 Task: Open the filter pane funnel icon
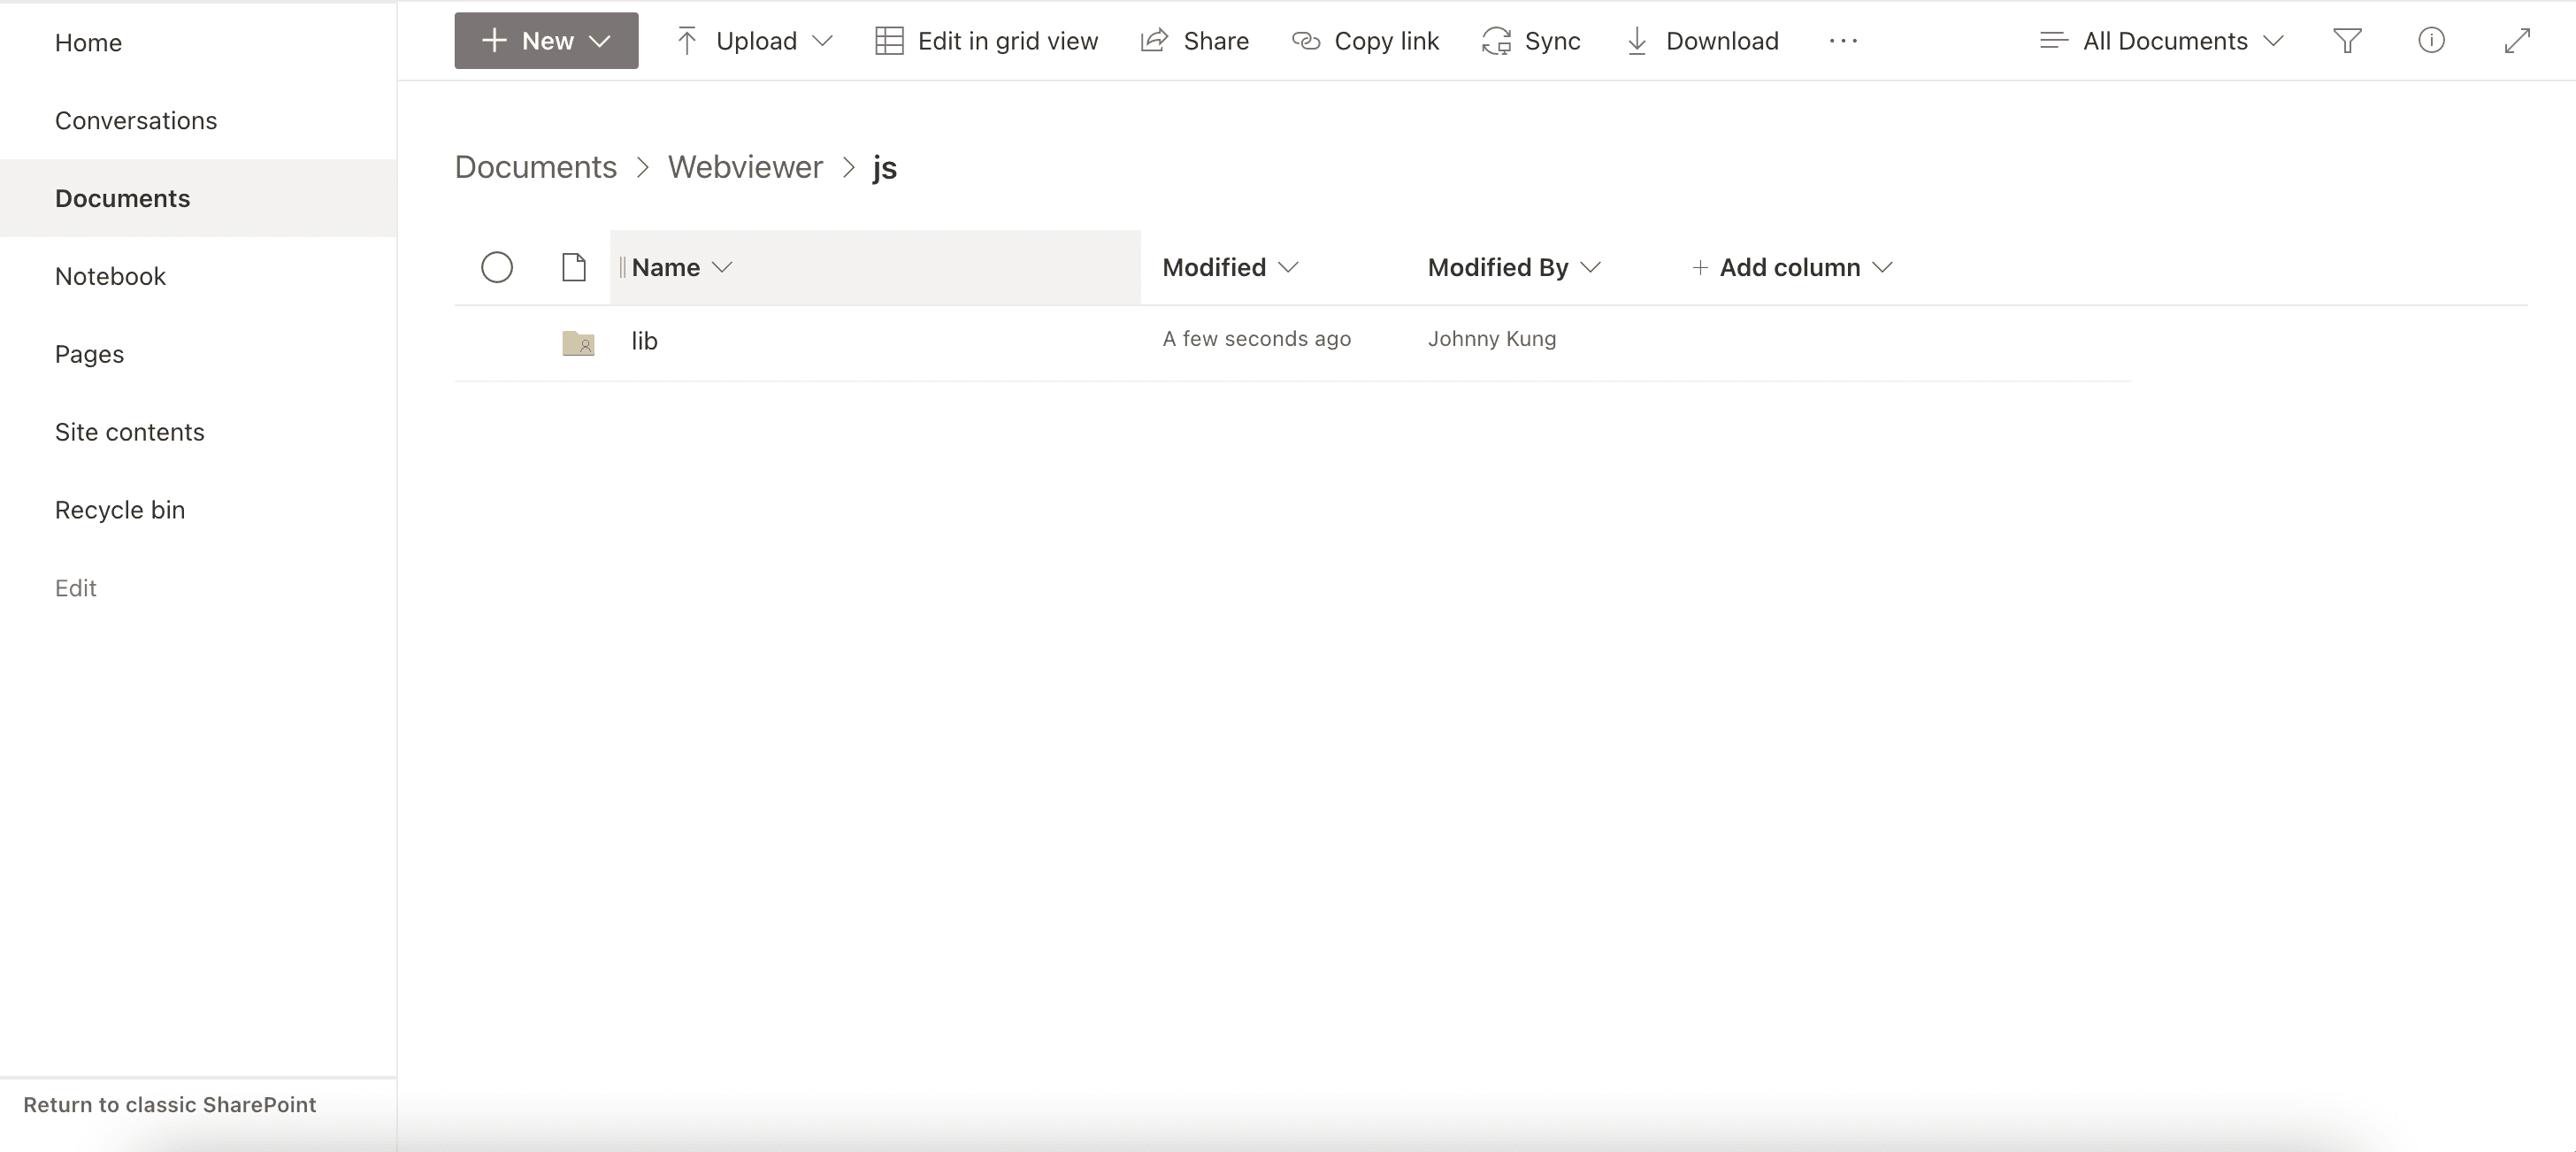tap(2347, 41)
